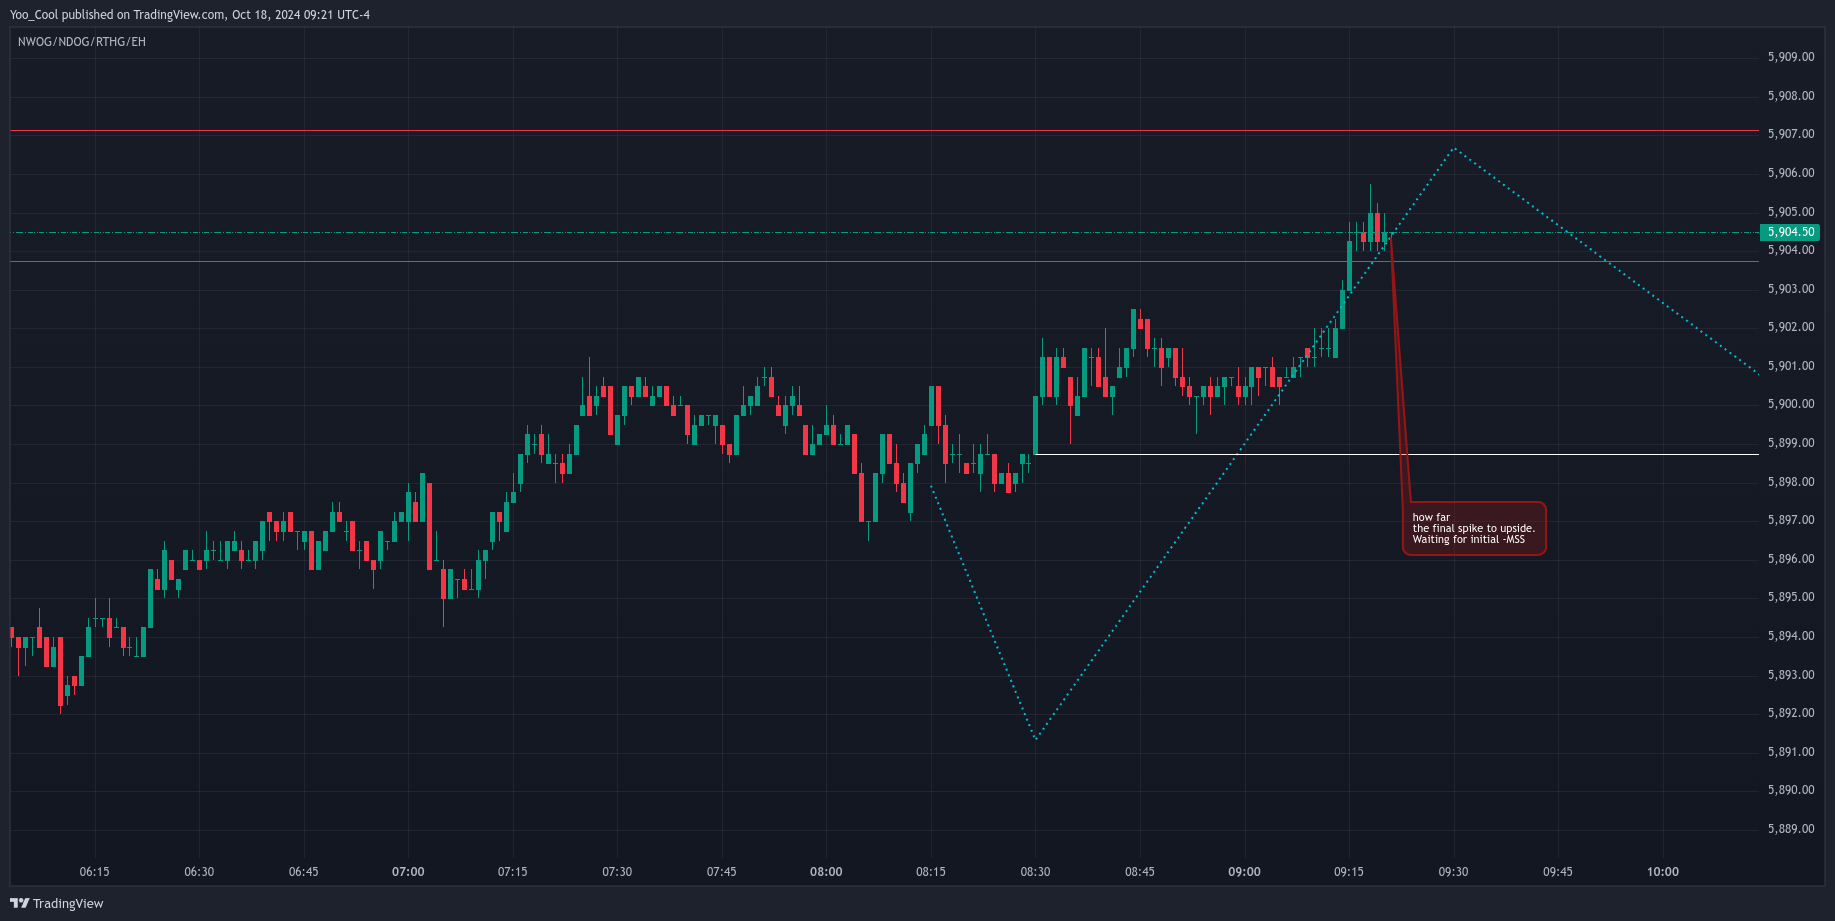
Task: Click the 5,897.00 price axis label
Action: [1791, 520]
